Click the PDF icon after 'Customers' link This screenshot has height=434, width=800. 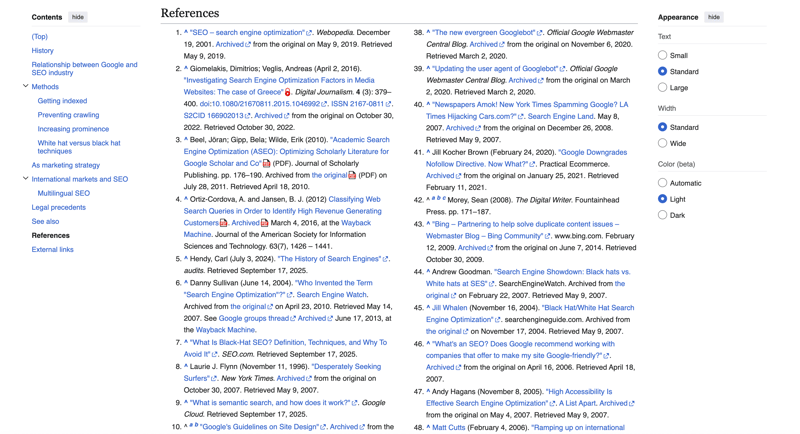tap(224, 223)
